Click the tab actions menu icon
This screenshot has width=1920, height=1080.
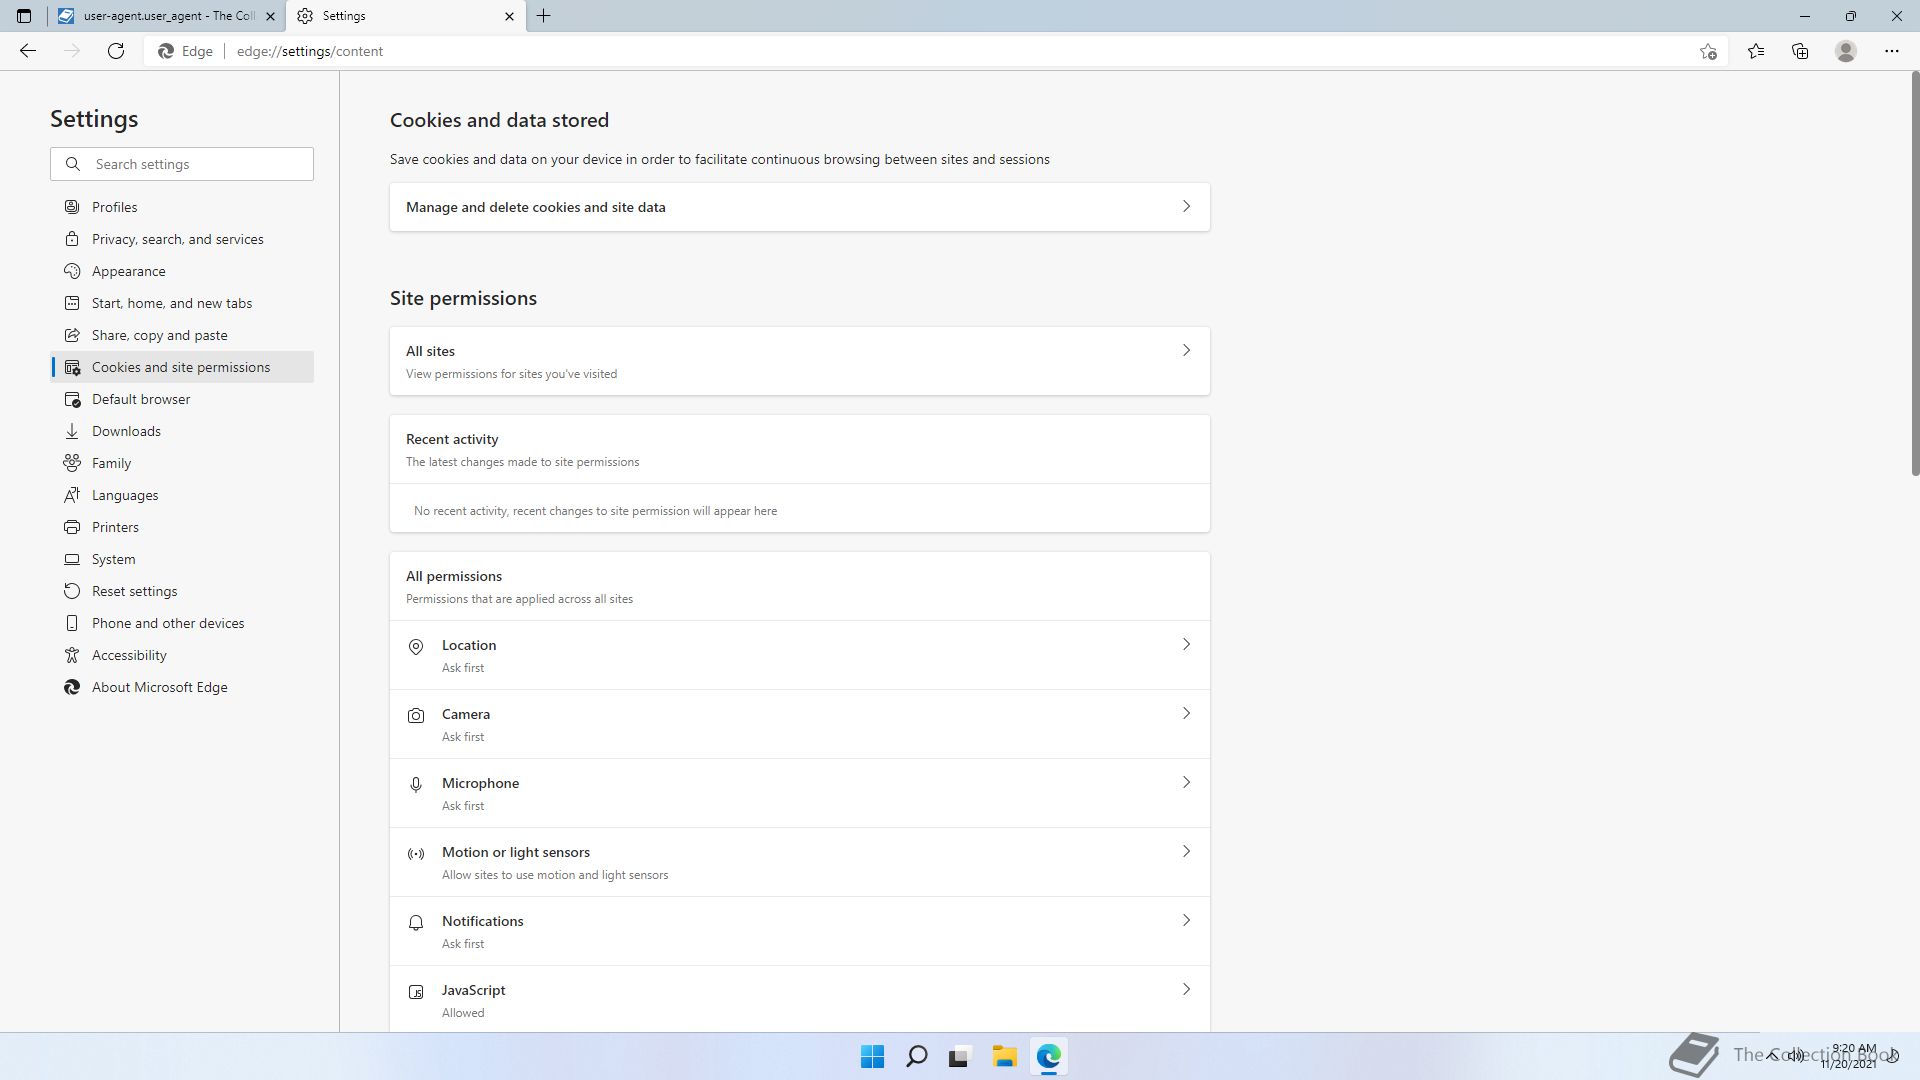(24, 16)
